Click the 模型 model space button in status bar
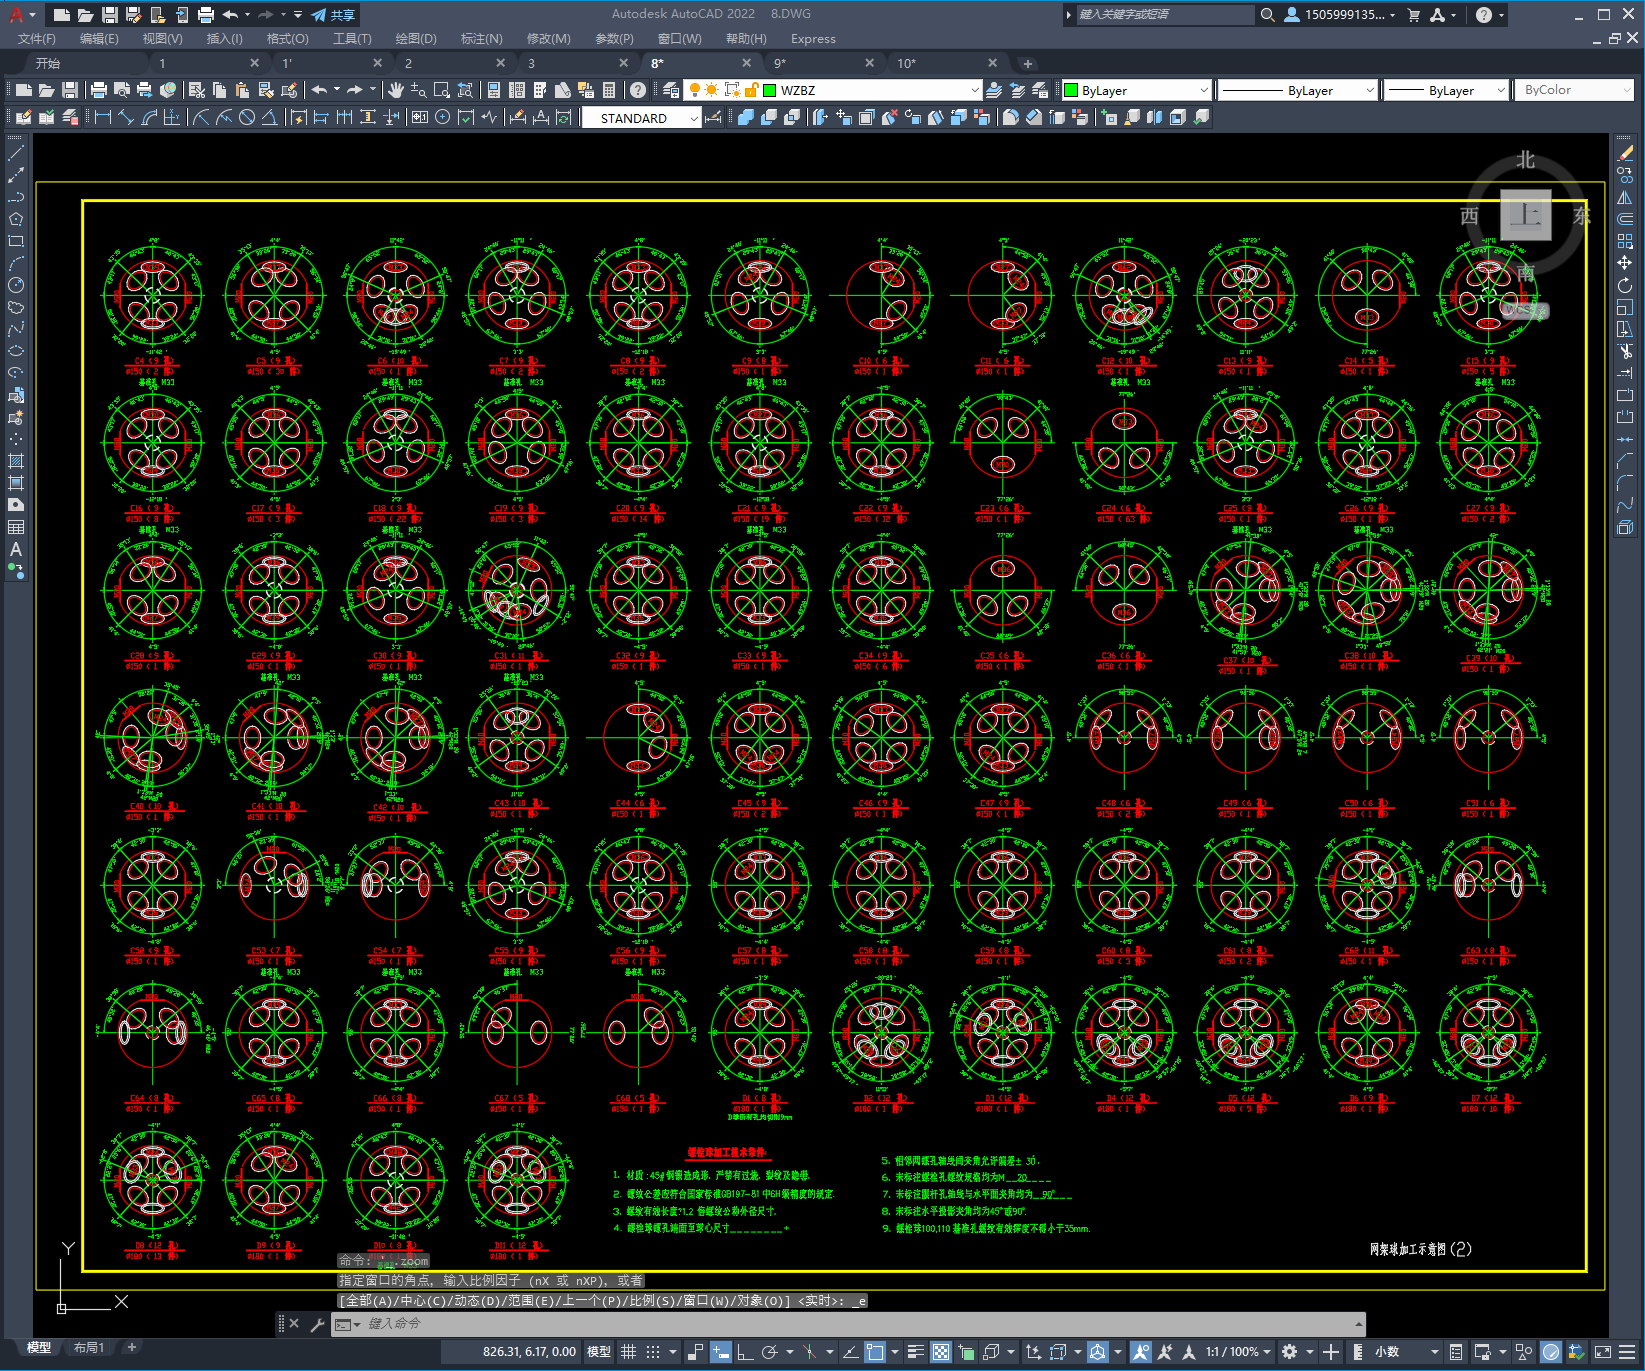 coord(599,1352)
